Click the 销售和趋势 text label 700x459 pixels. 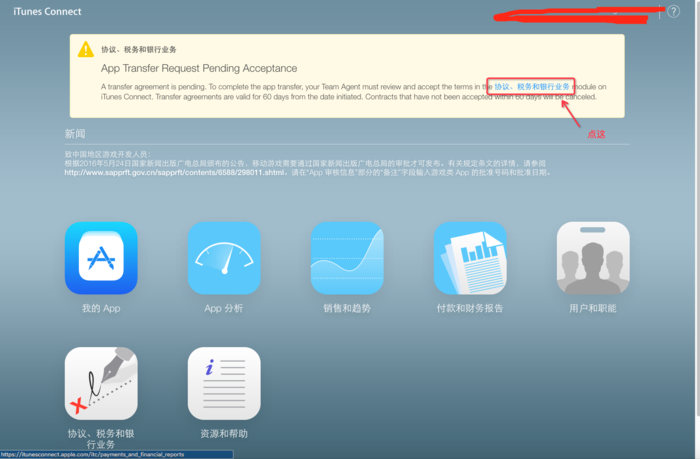pyautogui.click(x=347, y=309)
